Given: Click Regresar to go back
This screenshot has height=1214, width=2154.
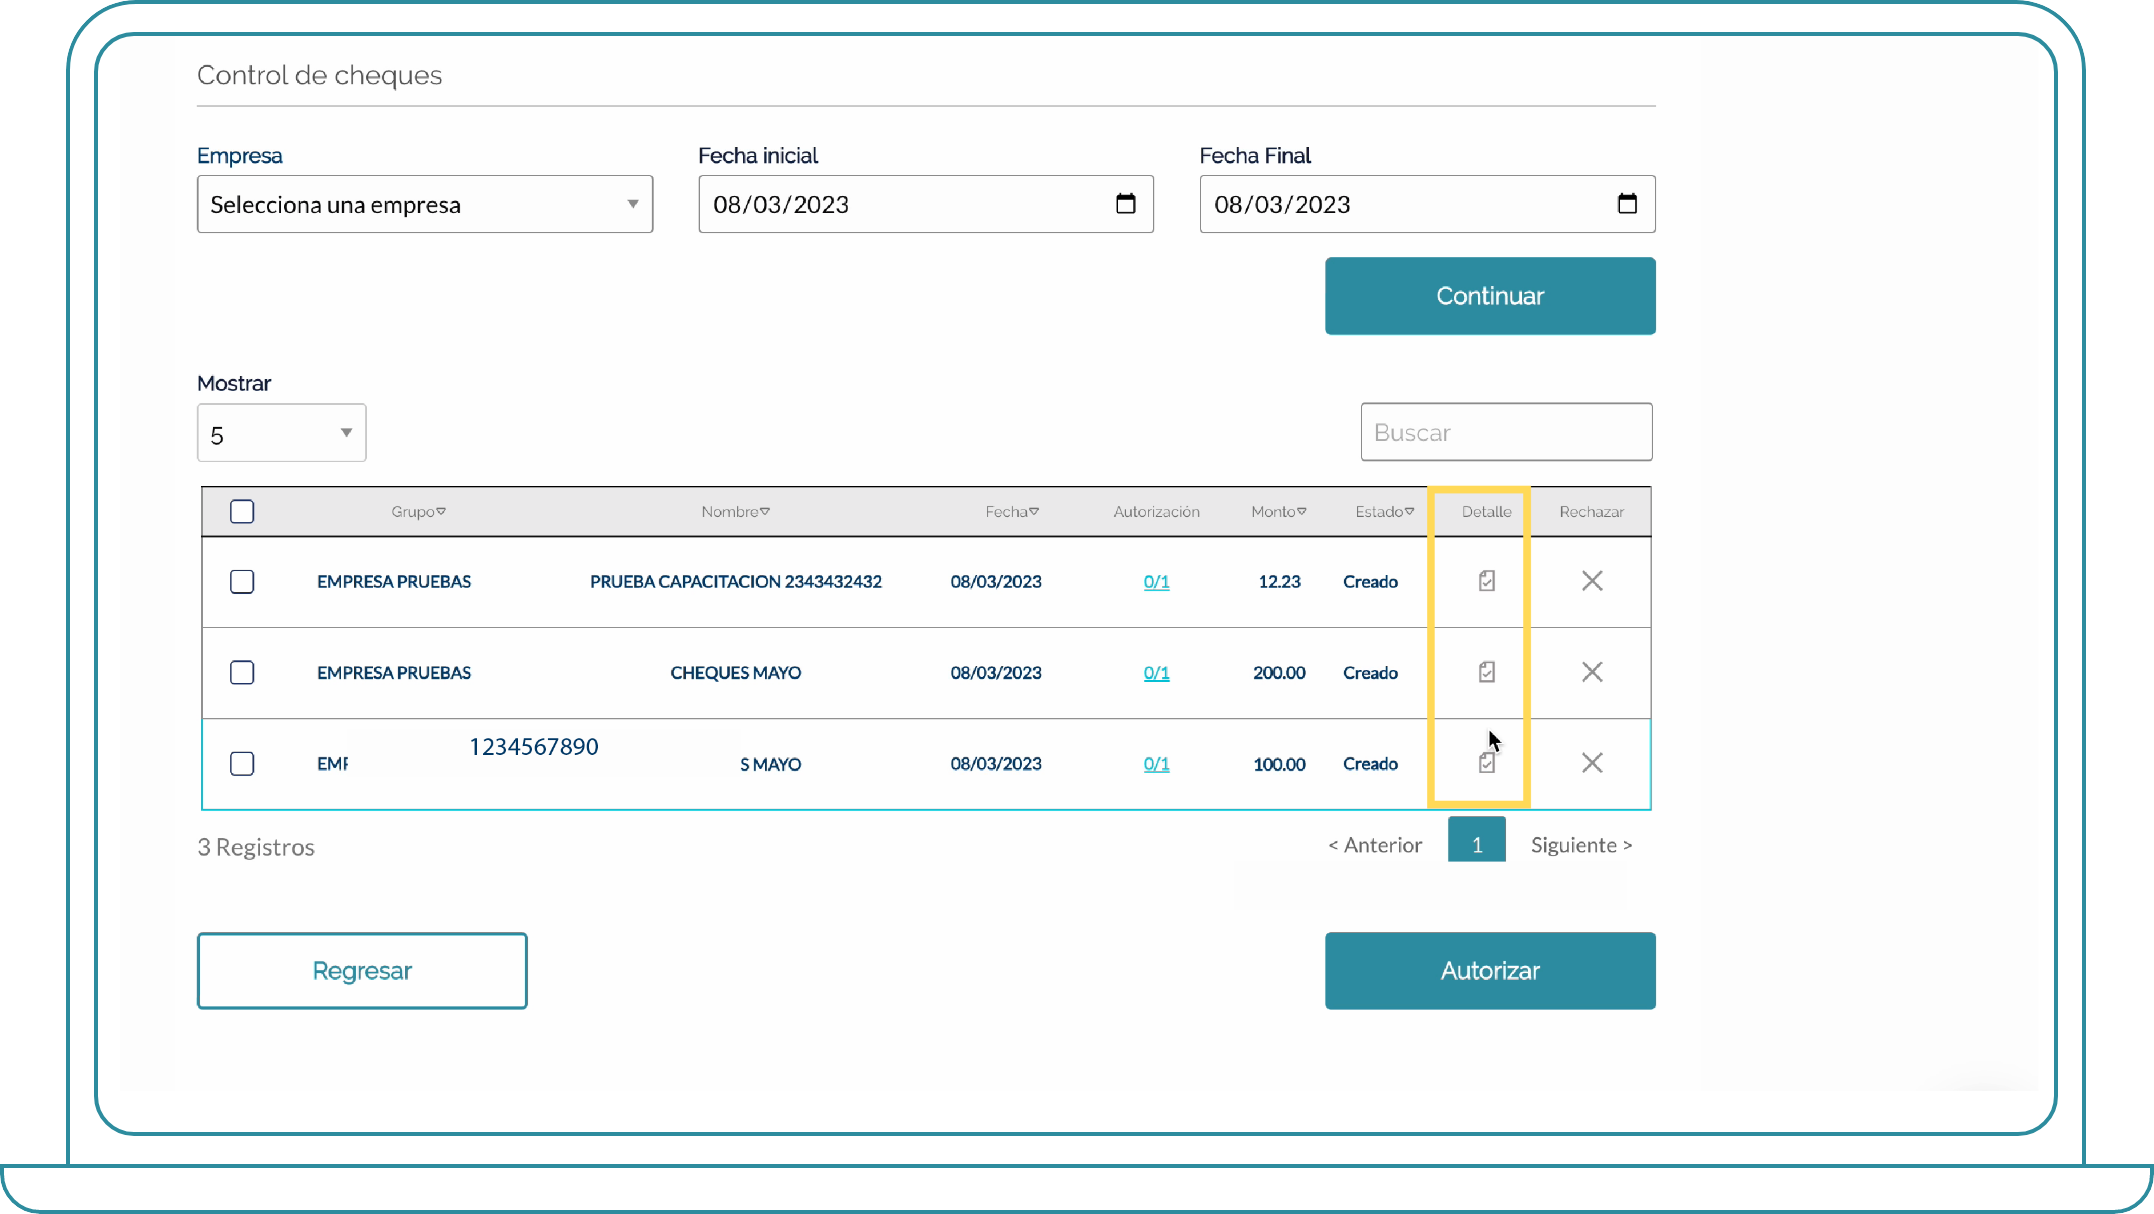Looking at the screenshot, I should pos(362,970).
